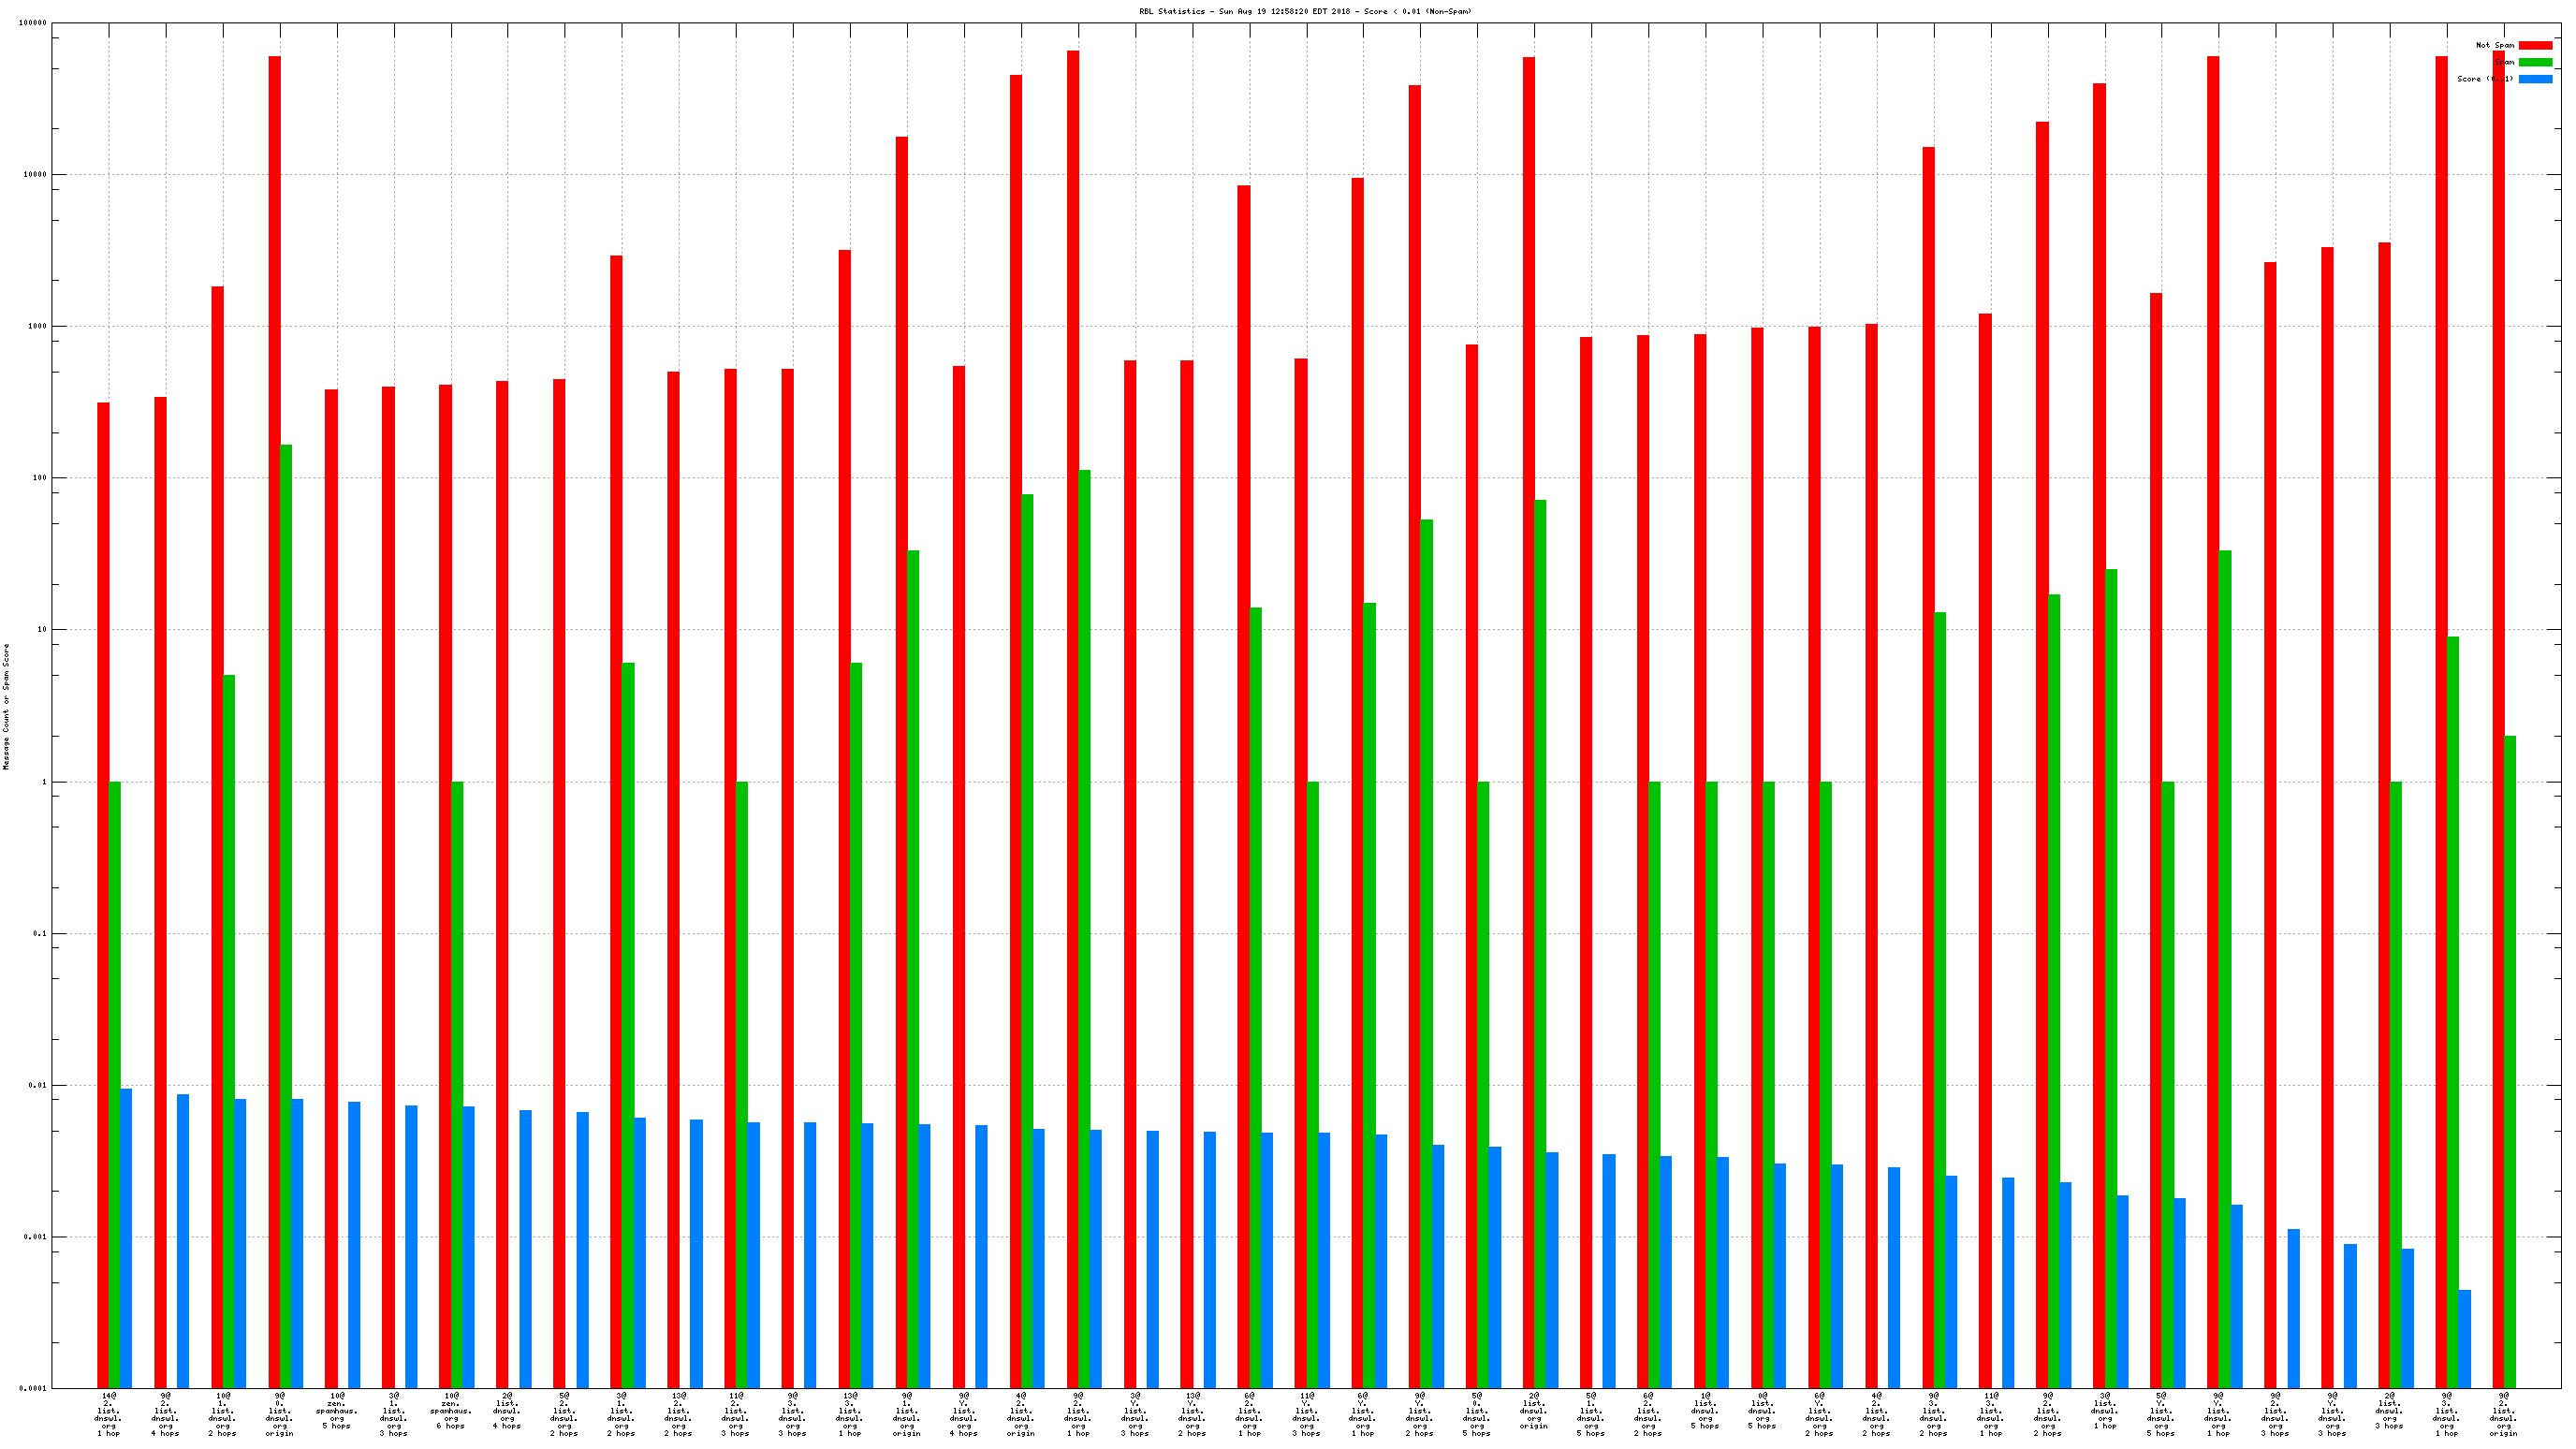Click the first blue score bar on left
This screenshot has height=1449, width=2576.
tap(126, 1238)
